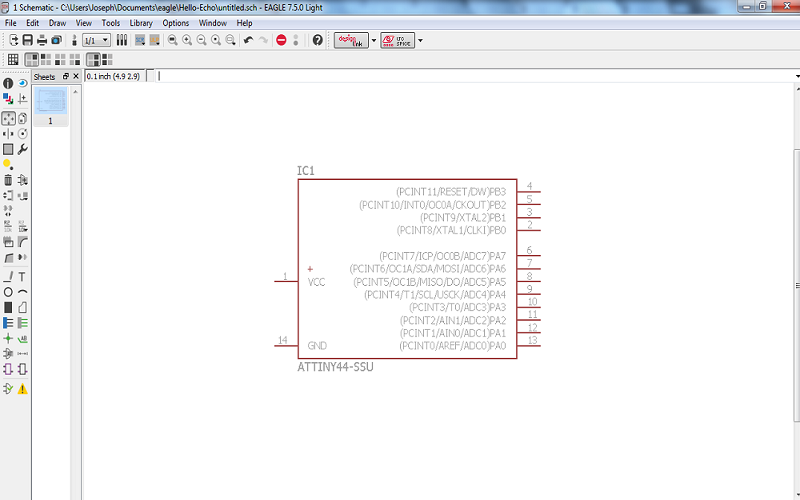
Task: Select the Replace part tool
Action: (x=22, y=195)
